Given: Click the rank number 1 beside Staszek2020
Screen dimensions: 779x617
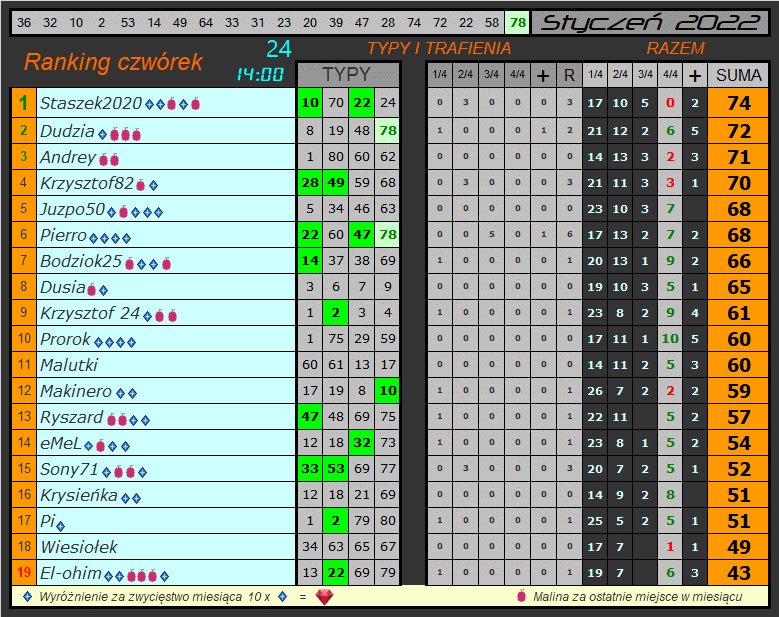Looking at the screenshot, I should [23, 103].
